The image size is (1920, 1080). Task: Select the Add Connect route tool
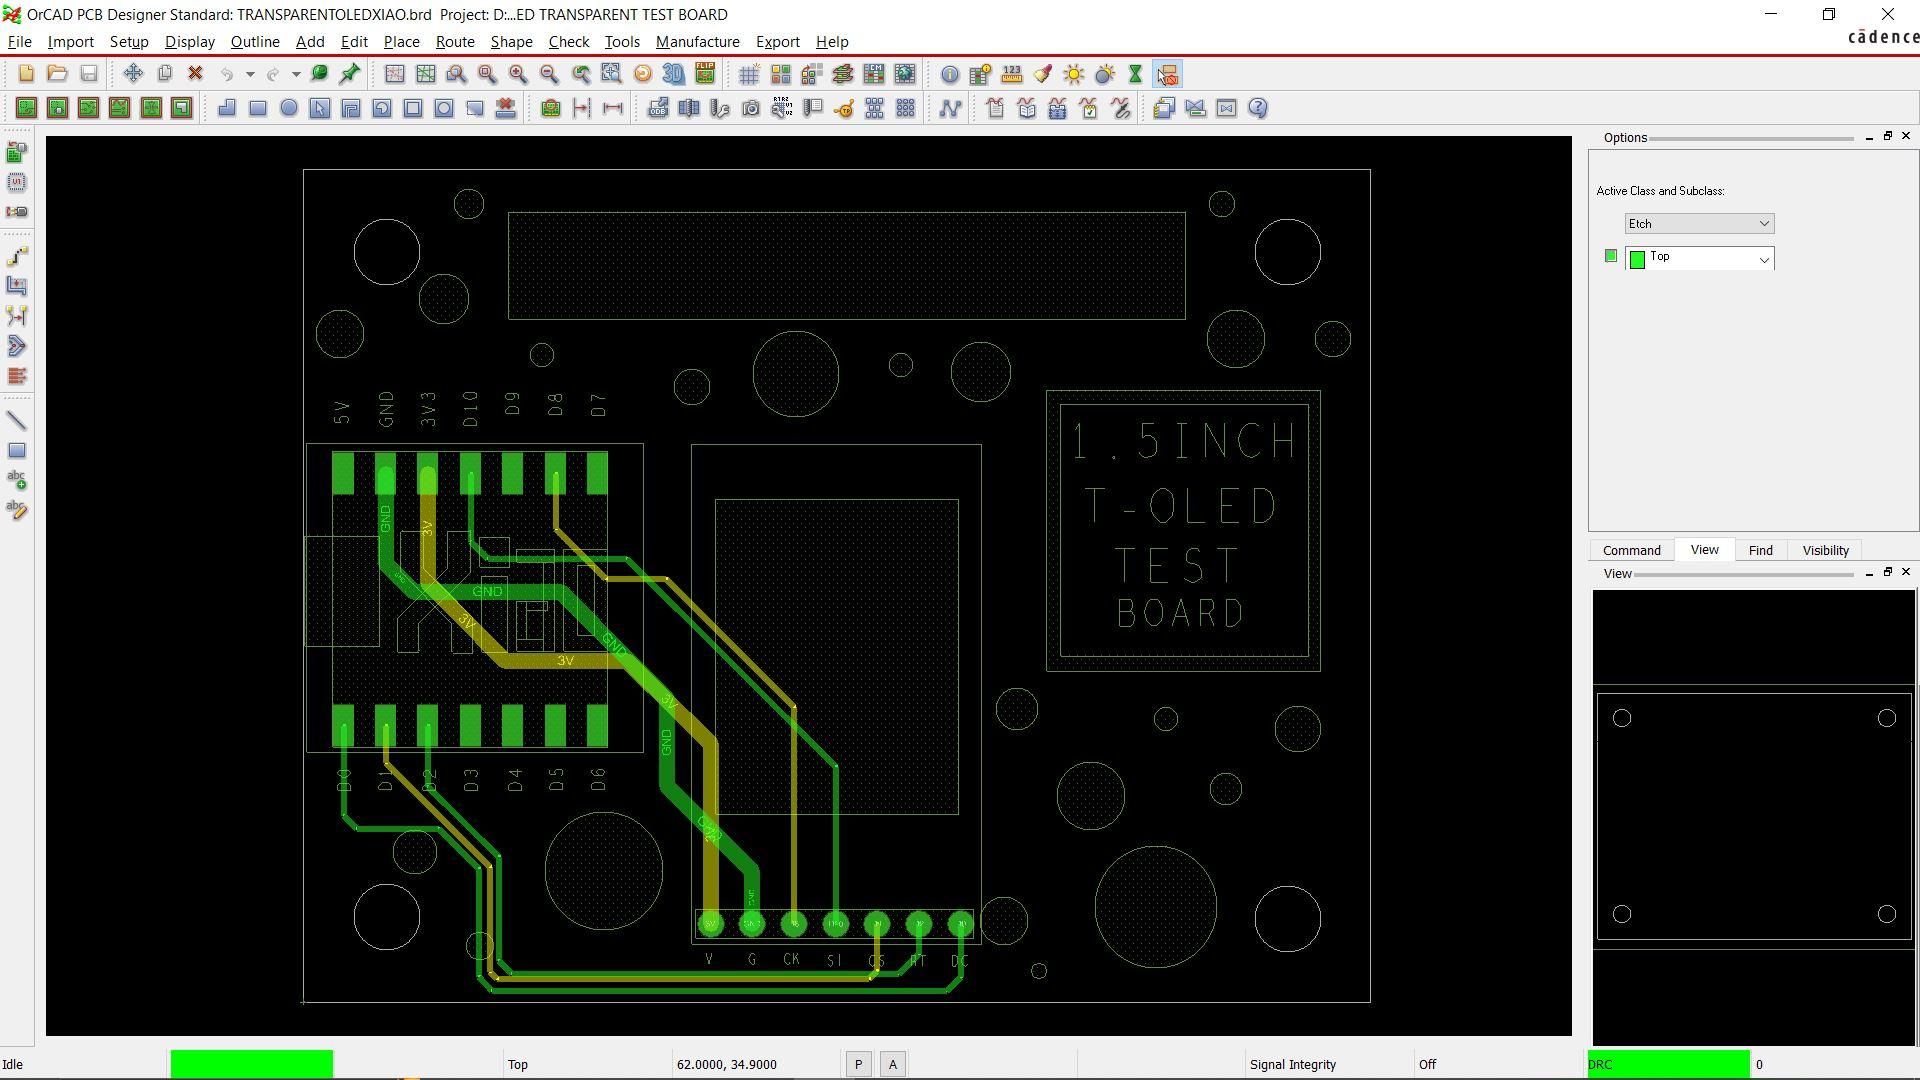tap(17, 256)
